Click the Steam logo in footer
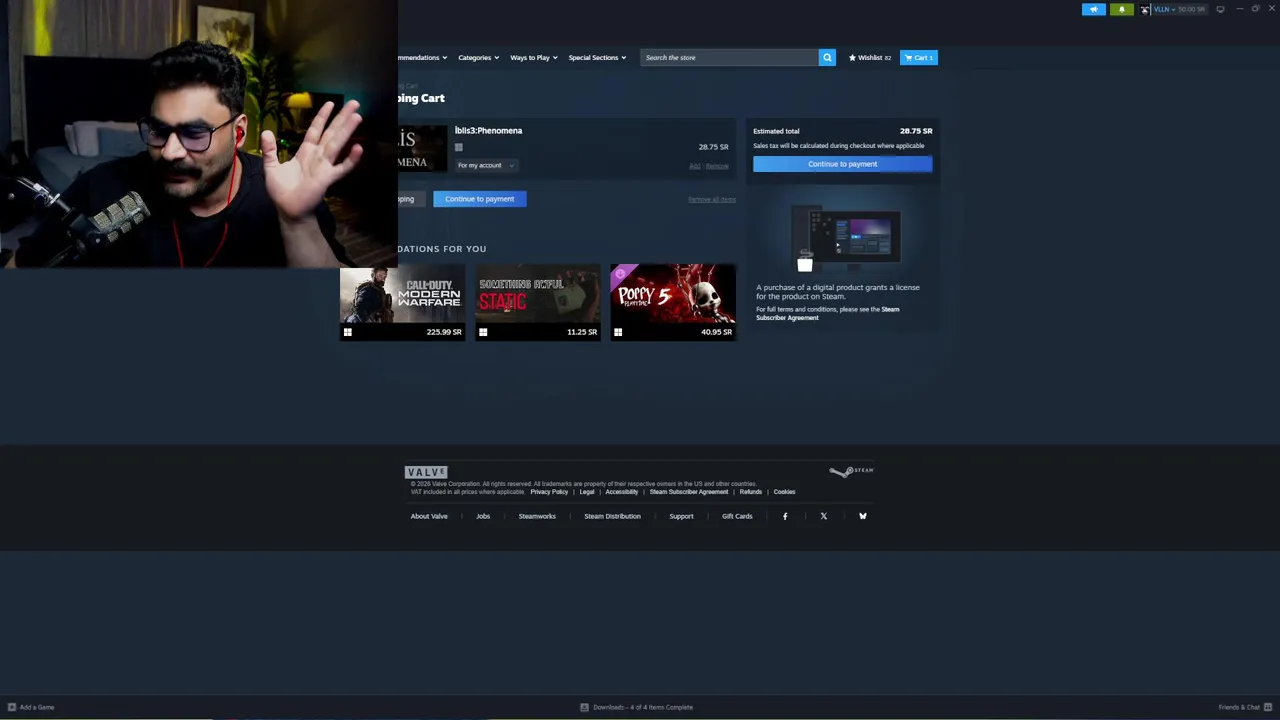 [x=851, y=471]
